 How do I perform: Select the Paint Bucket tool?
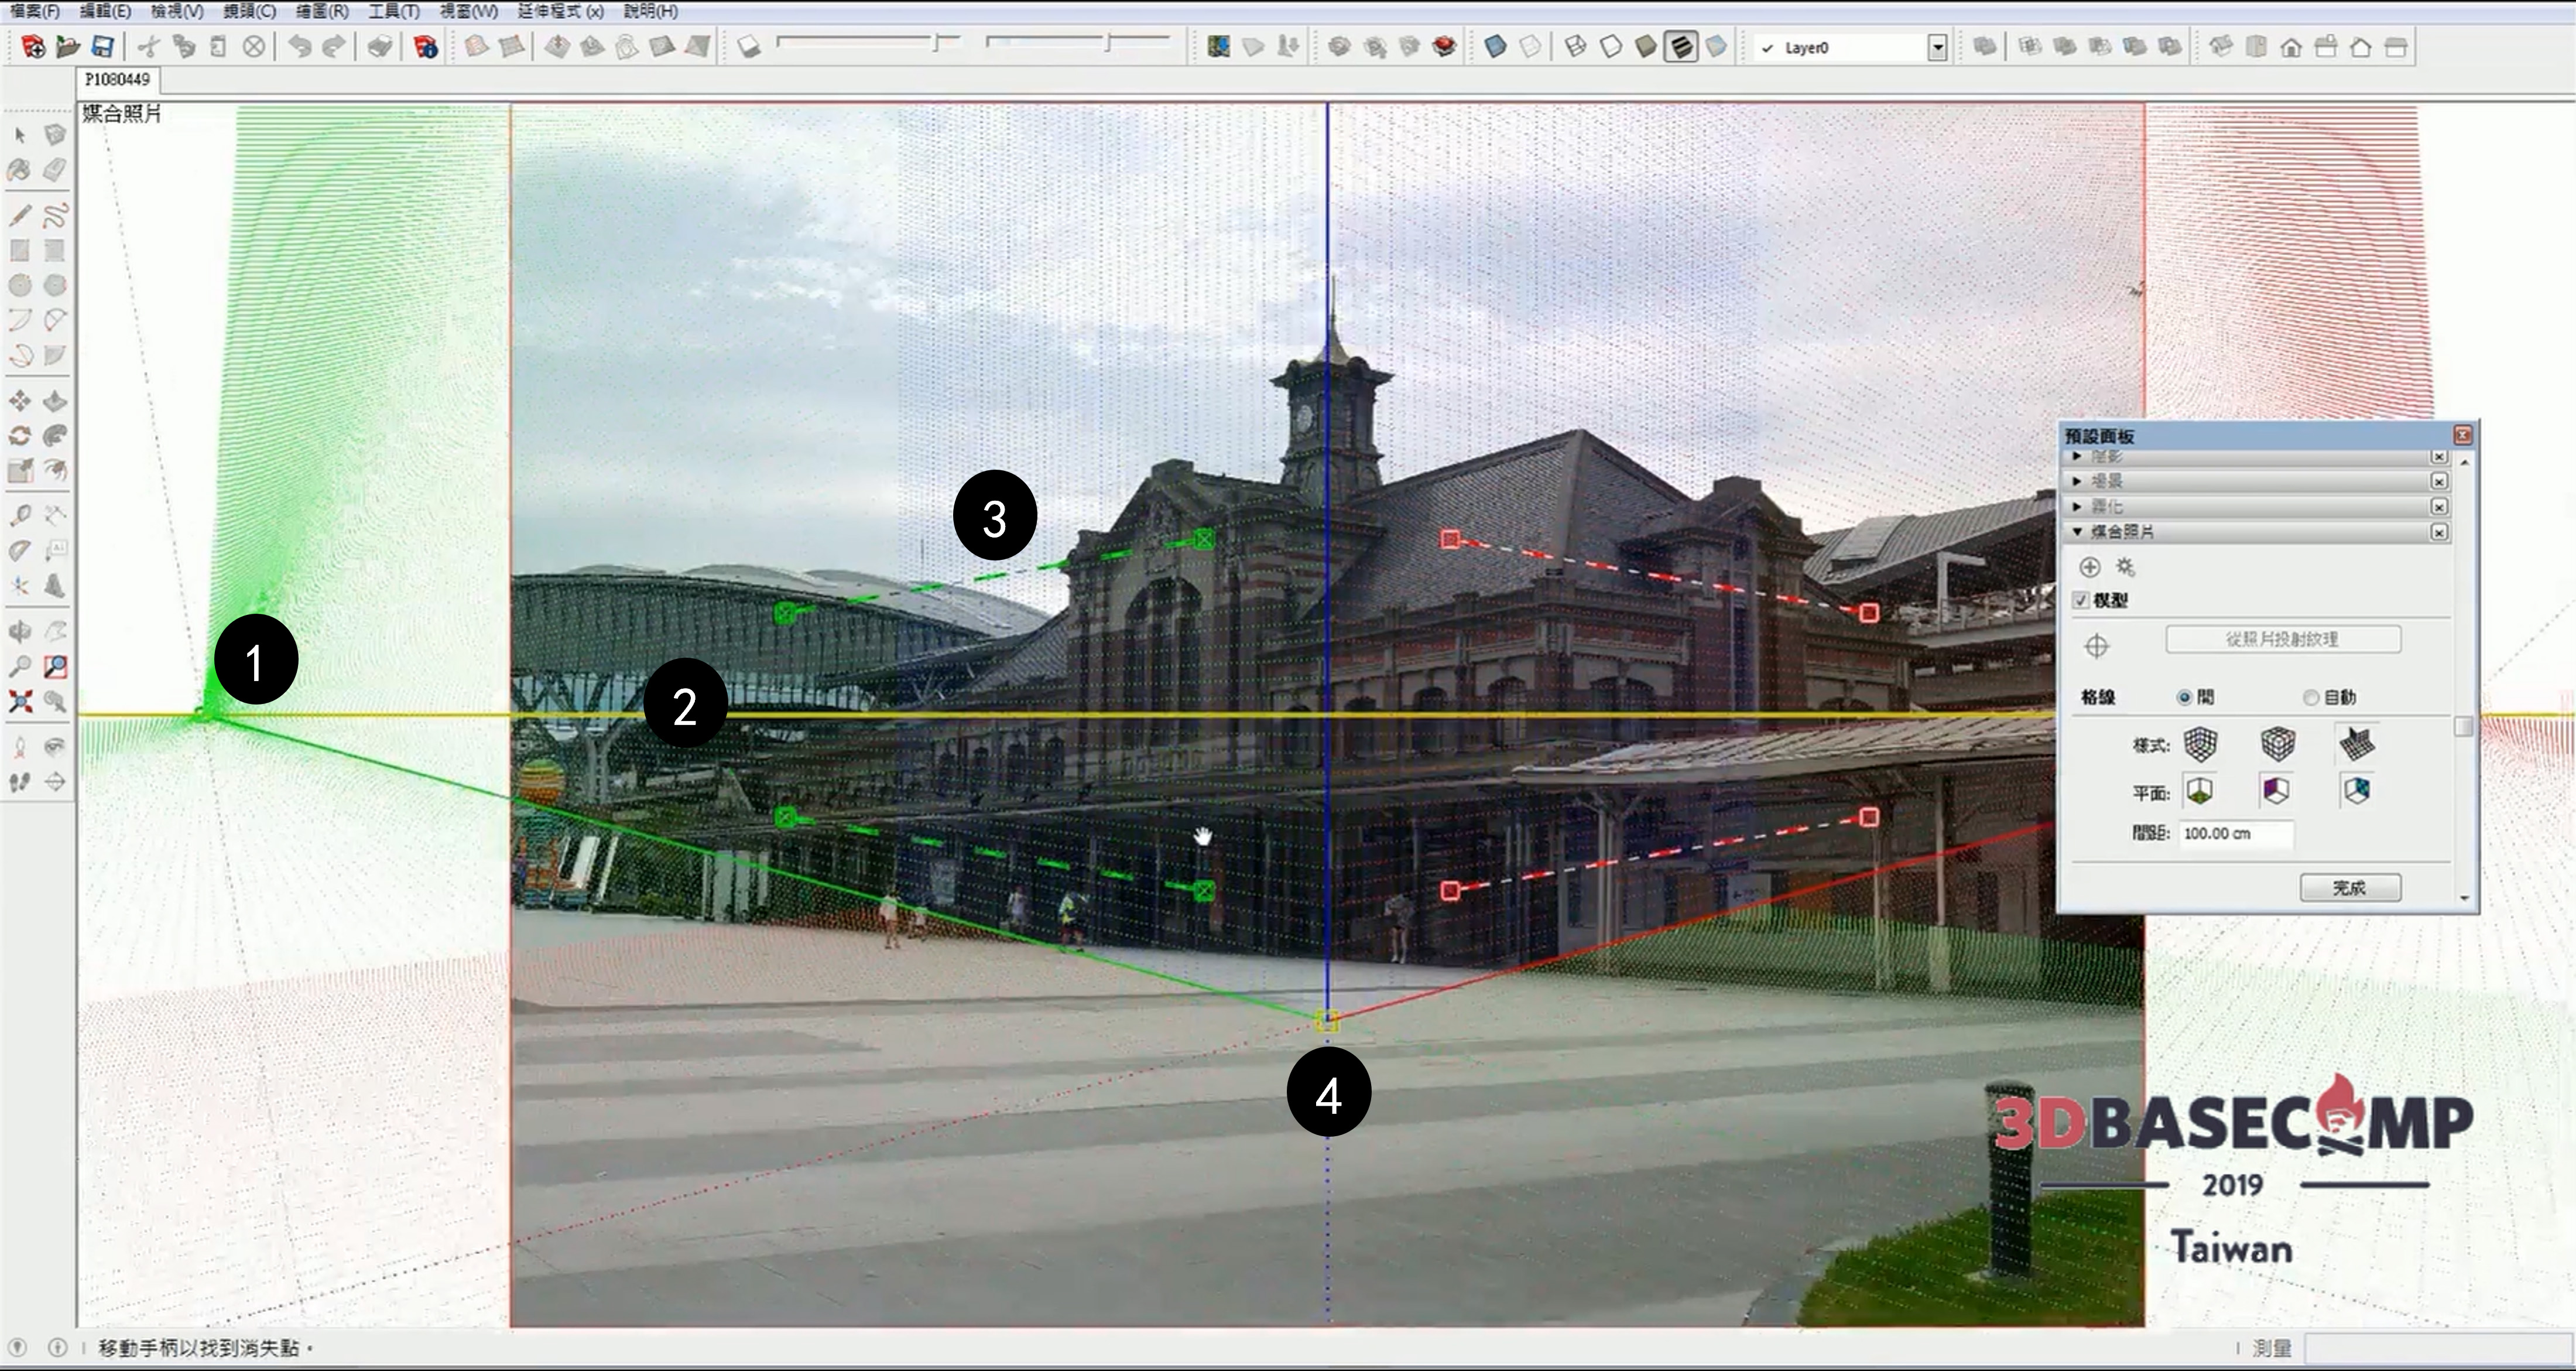[19, 170]
